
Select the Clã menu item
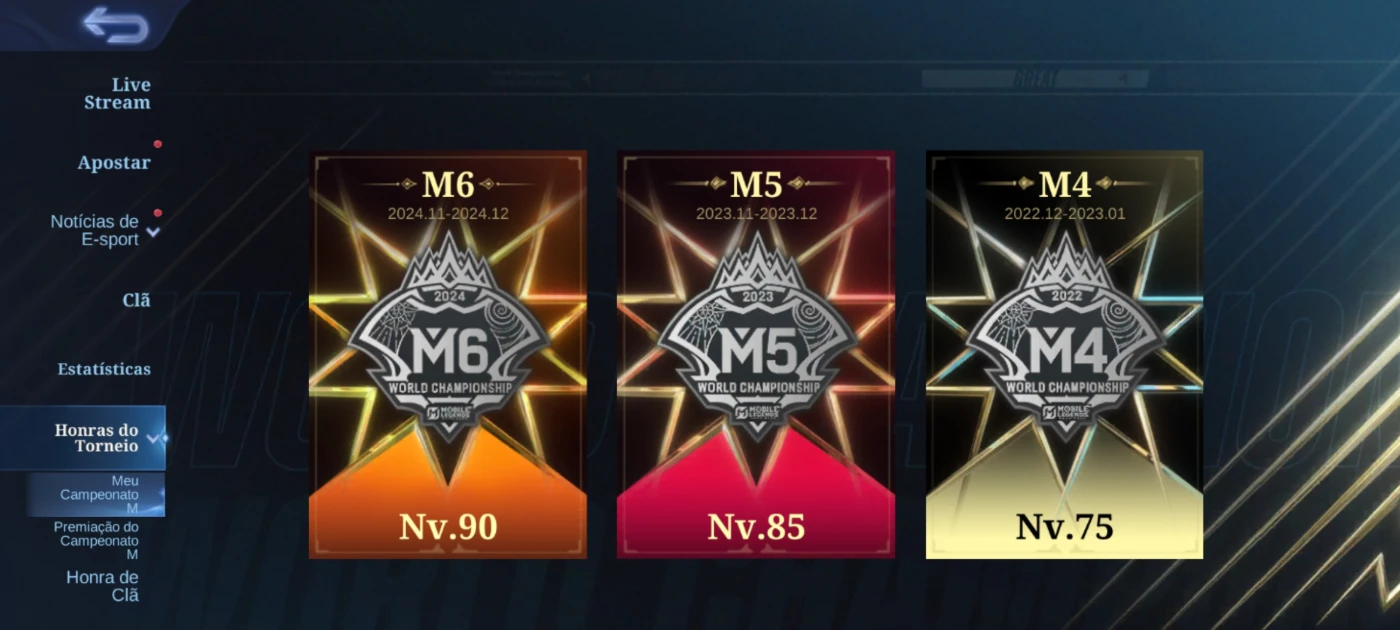[x=136, y=300]
